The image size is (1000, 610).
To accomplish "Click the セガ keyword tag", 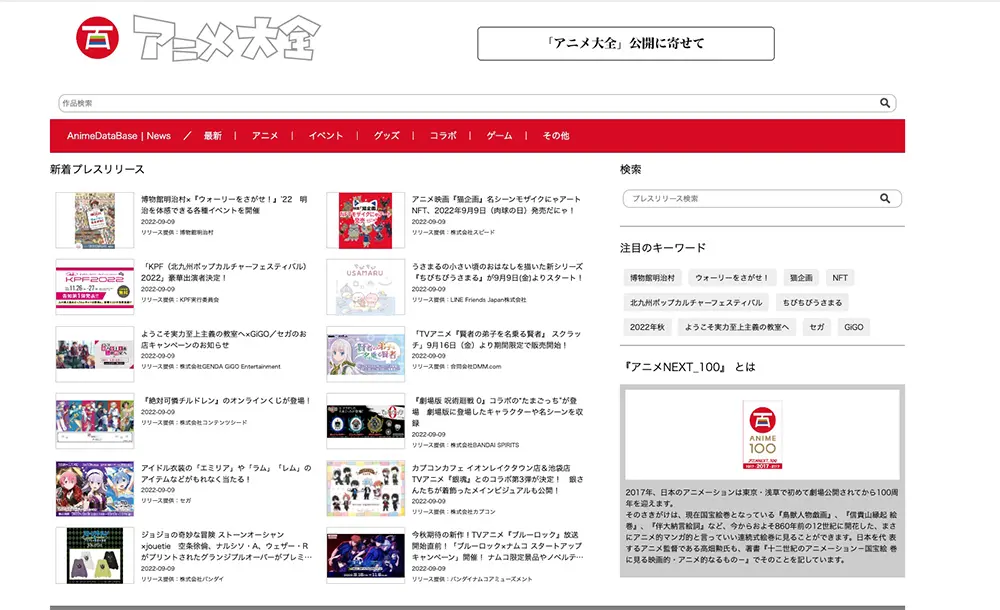I will pyautogui.click(x=816, y=327).
